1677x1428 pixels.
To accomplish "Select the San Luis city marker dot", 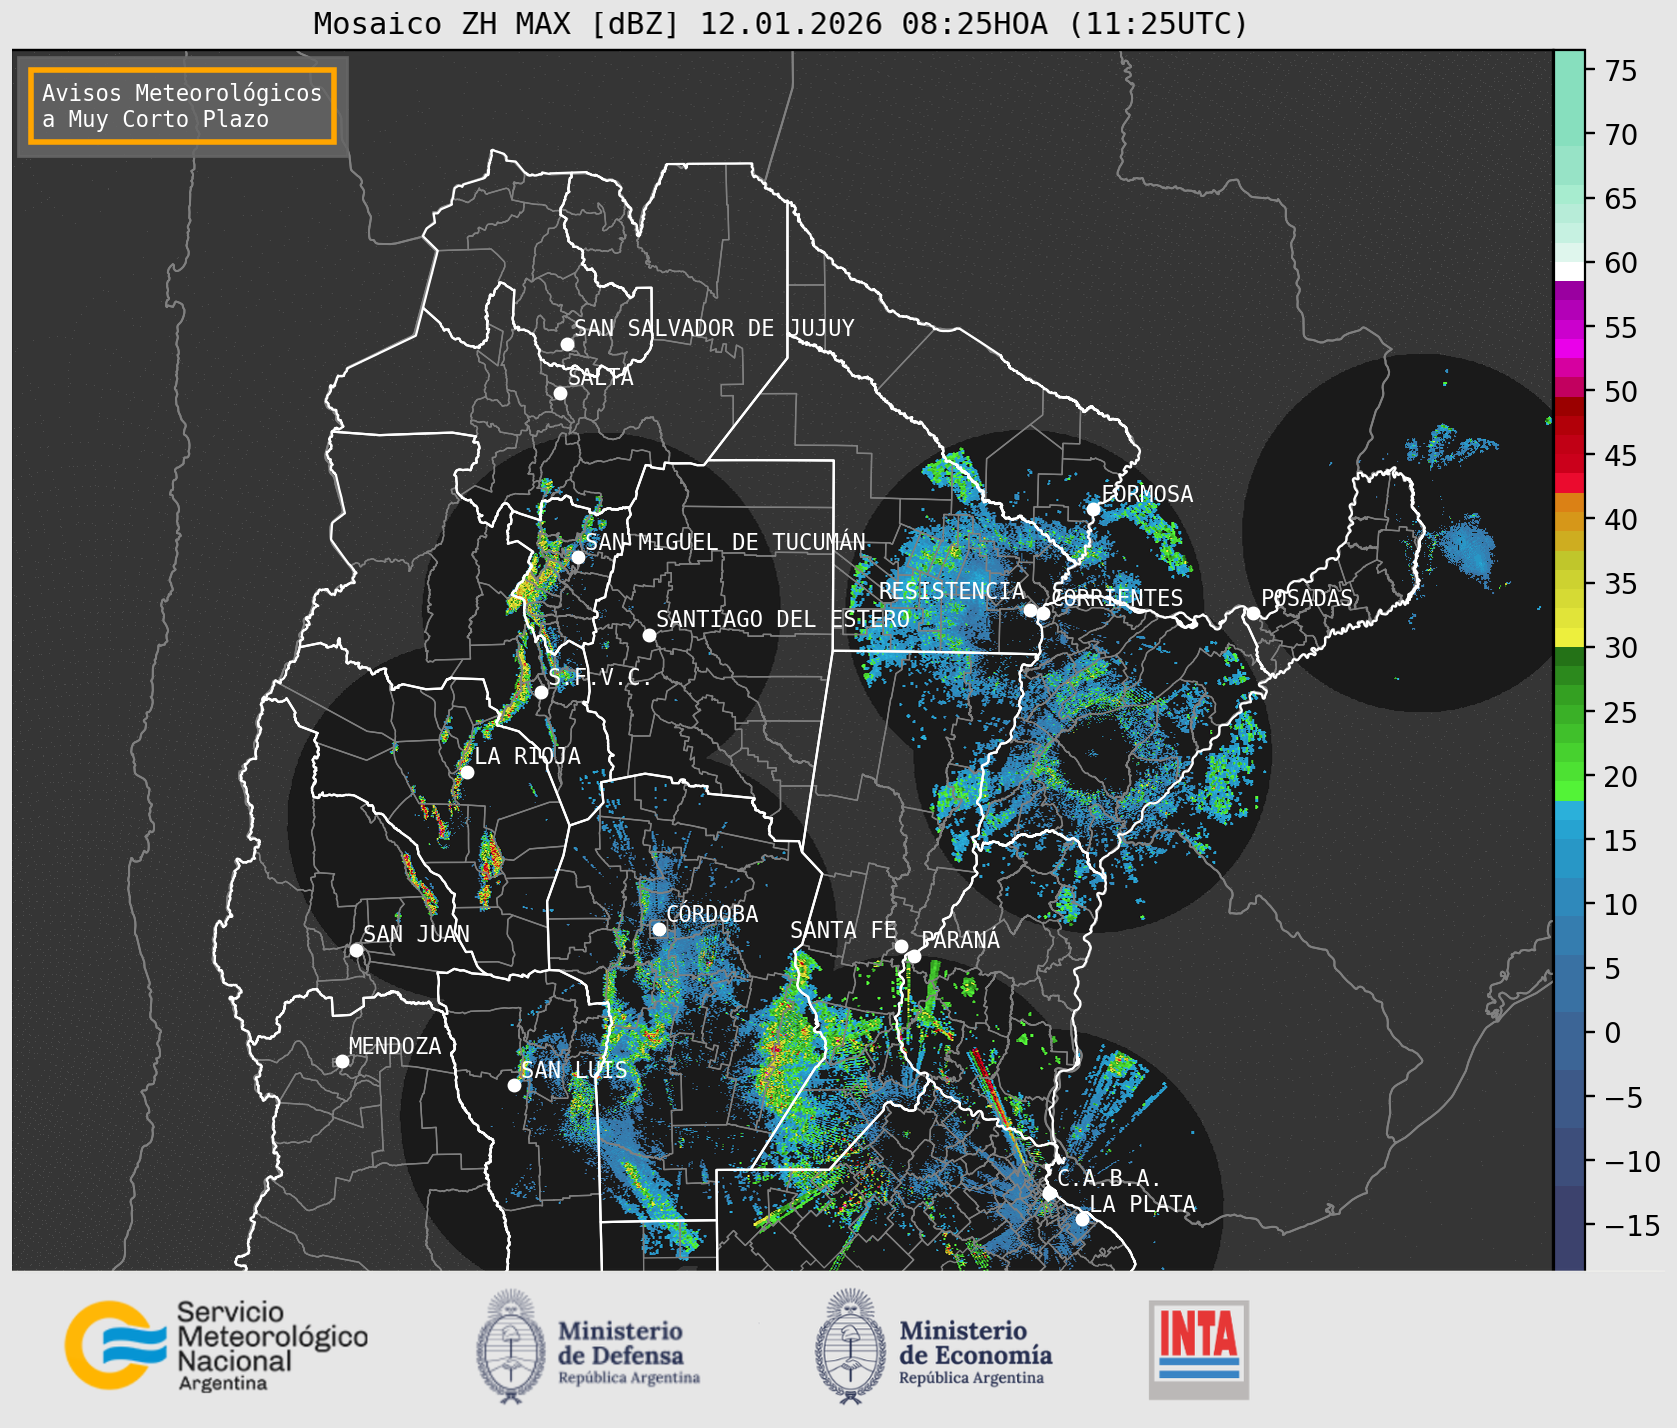I will pos(514,1085).
